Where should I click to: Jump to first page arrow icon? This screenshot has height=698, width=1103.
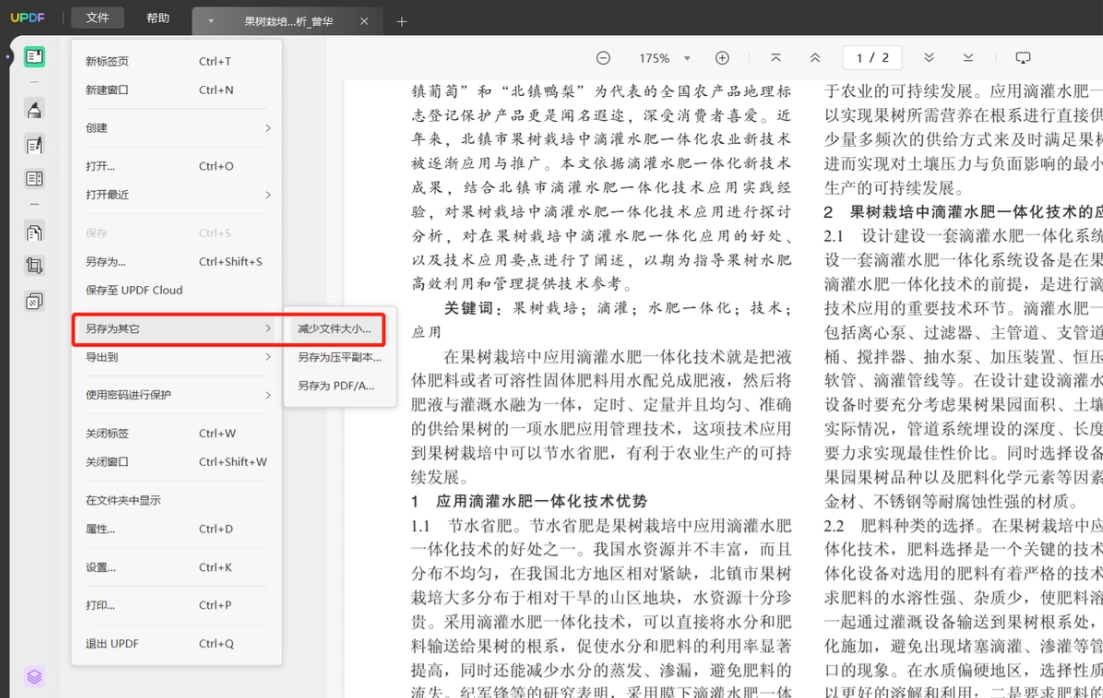pos(776,58)
